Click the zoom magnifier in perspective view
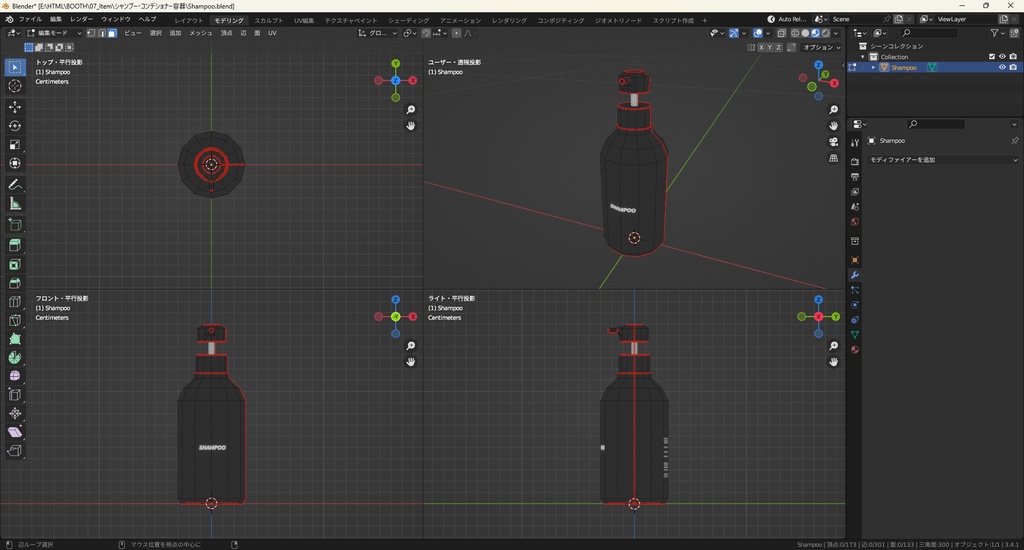Screen dimensions: 1024x550 point(834,110)
